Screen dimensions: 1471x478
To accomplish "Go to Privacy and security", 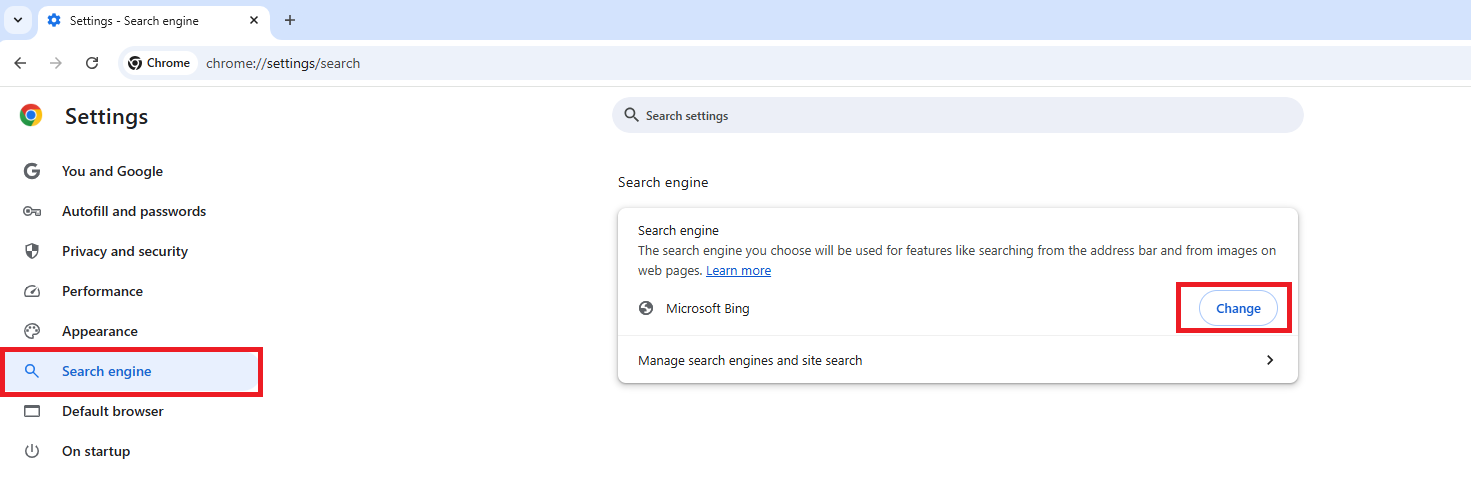I will [x=124, y=251].
